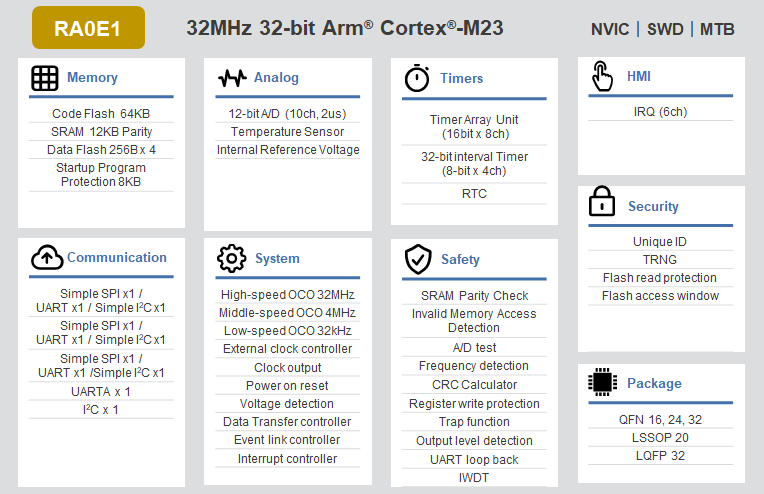Click the Memory grid icon
This screenshot has width=764, height=494.
(x=45, y=78)
